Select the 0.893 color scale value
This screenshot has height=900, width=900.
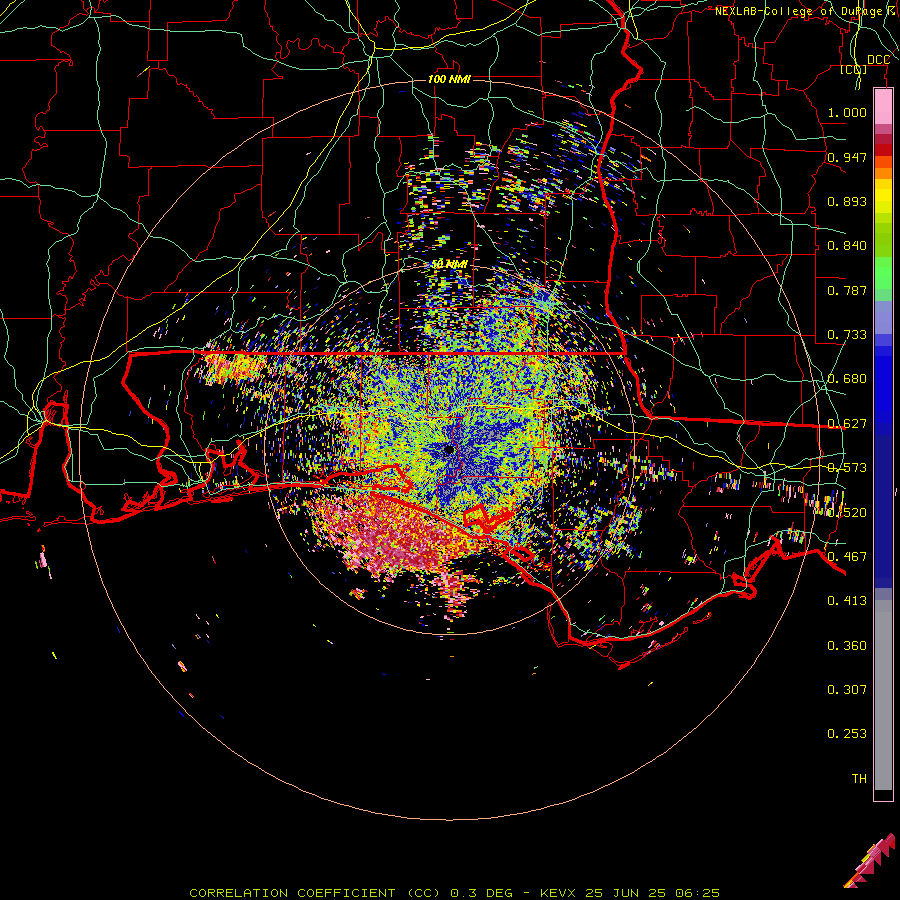[x=847, y=201]
